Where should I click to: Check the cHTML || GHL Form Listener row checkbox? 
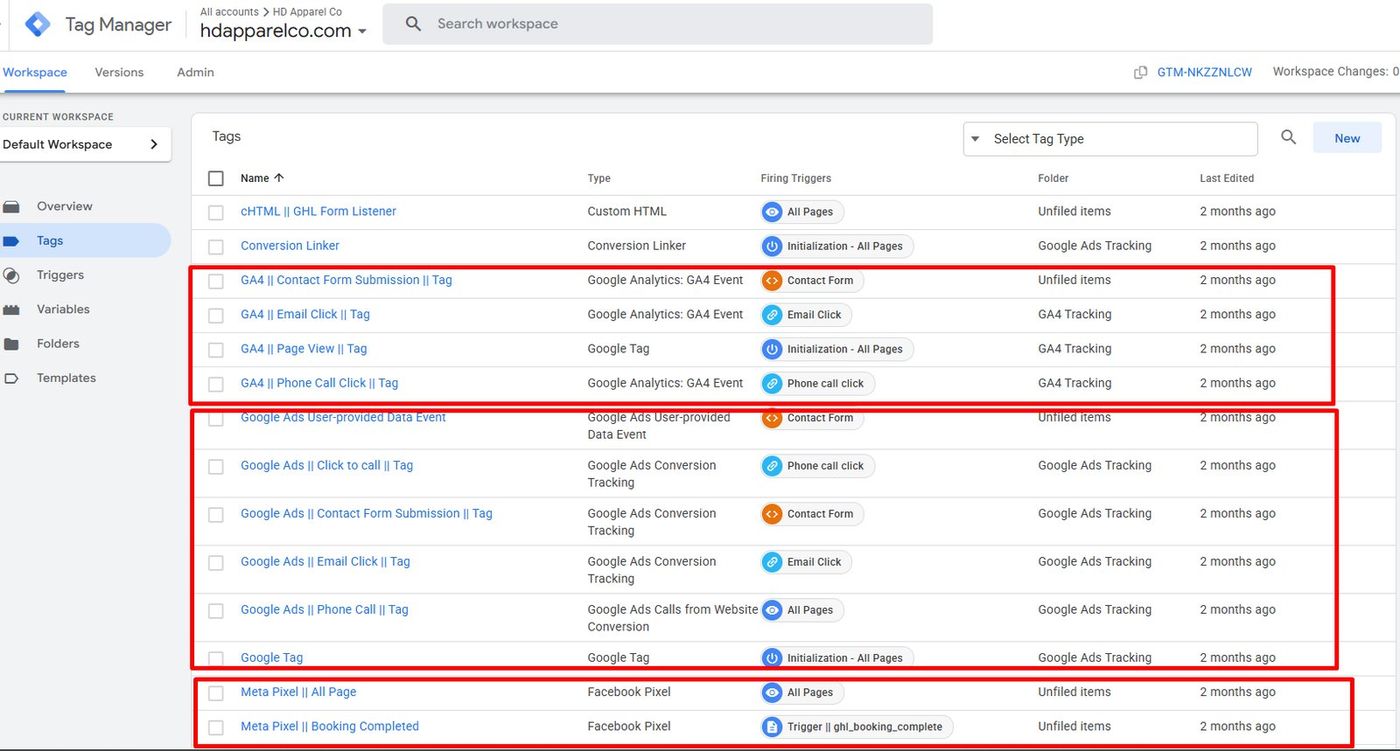coord(216,213)
